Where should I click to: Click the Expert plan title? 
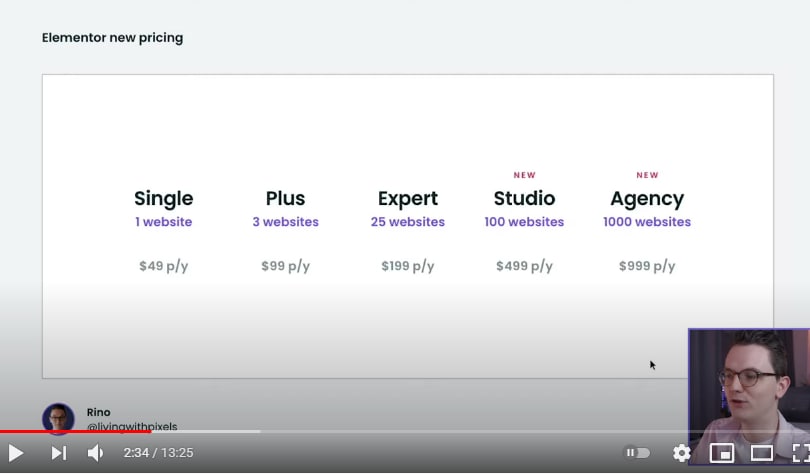[x=408, y=199]
